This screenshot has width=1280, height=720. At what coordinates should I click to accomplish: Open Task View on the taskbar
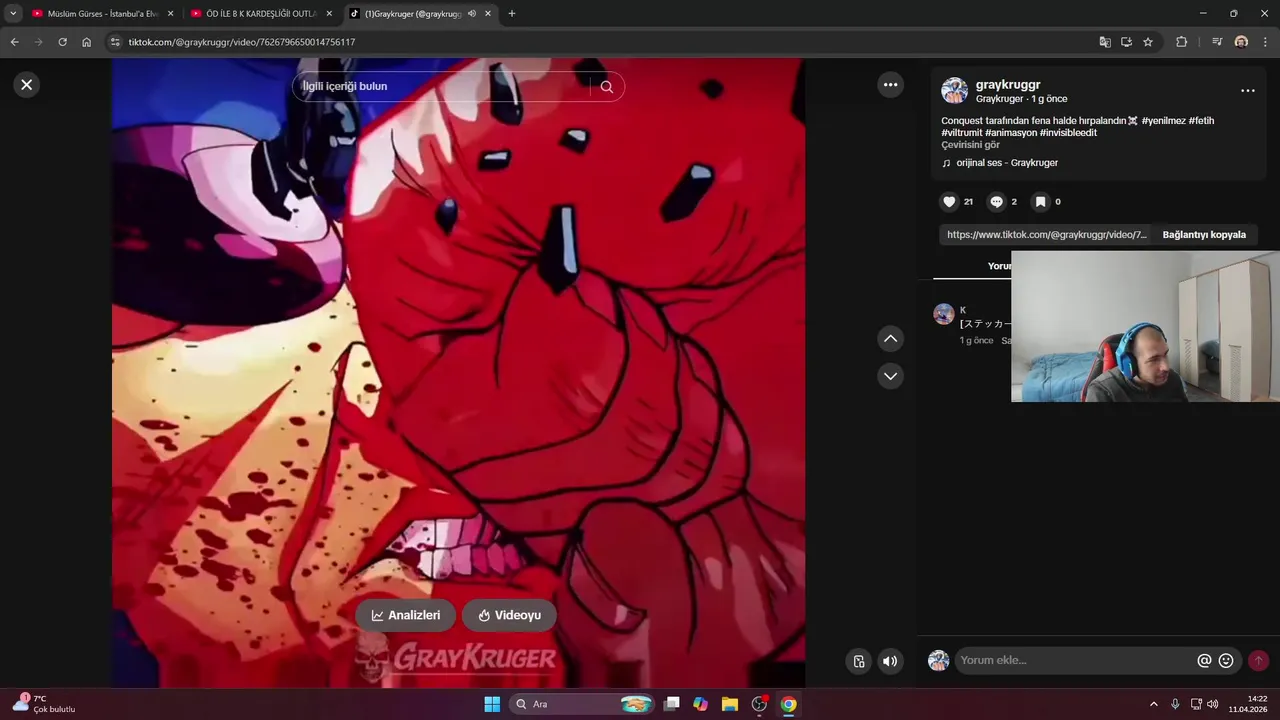point(672,704)
